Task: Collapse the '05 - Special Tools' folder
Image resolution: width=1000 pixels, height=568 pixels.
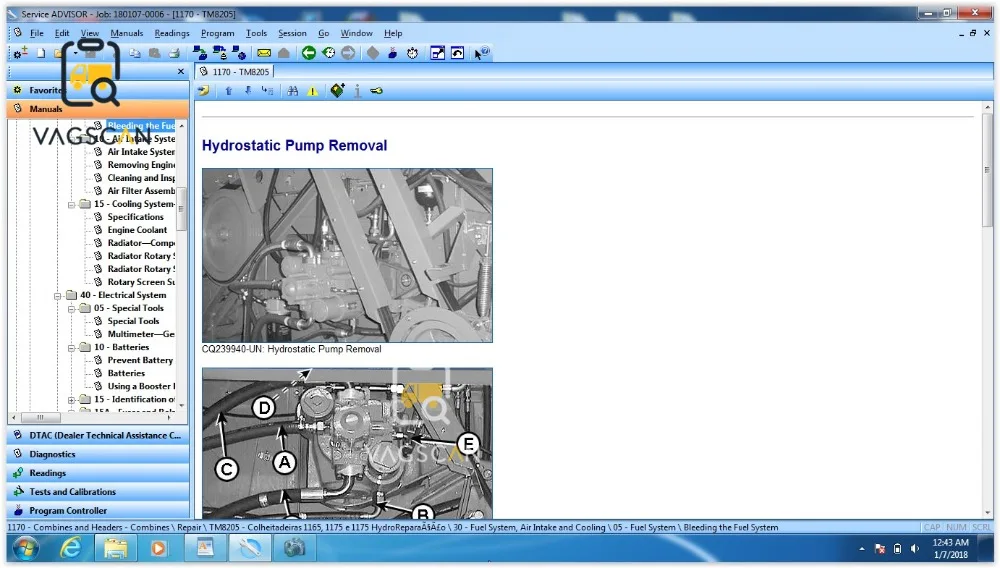Action: [71, 309]
